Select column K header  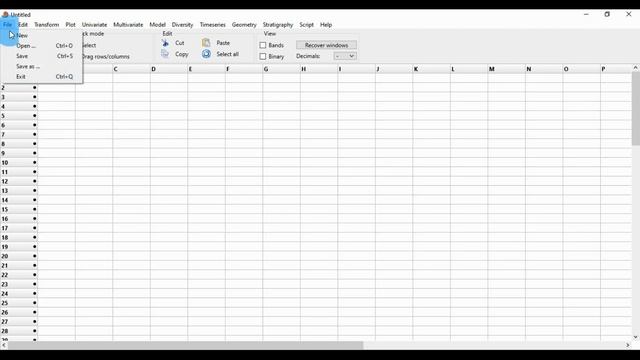[x=431, y=69]
